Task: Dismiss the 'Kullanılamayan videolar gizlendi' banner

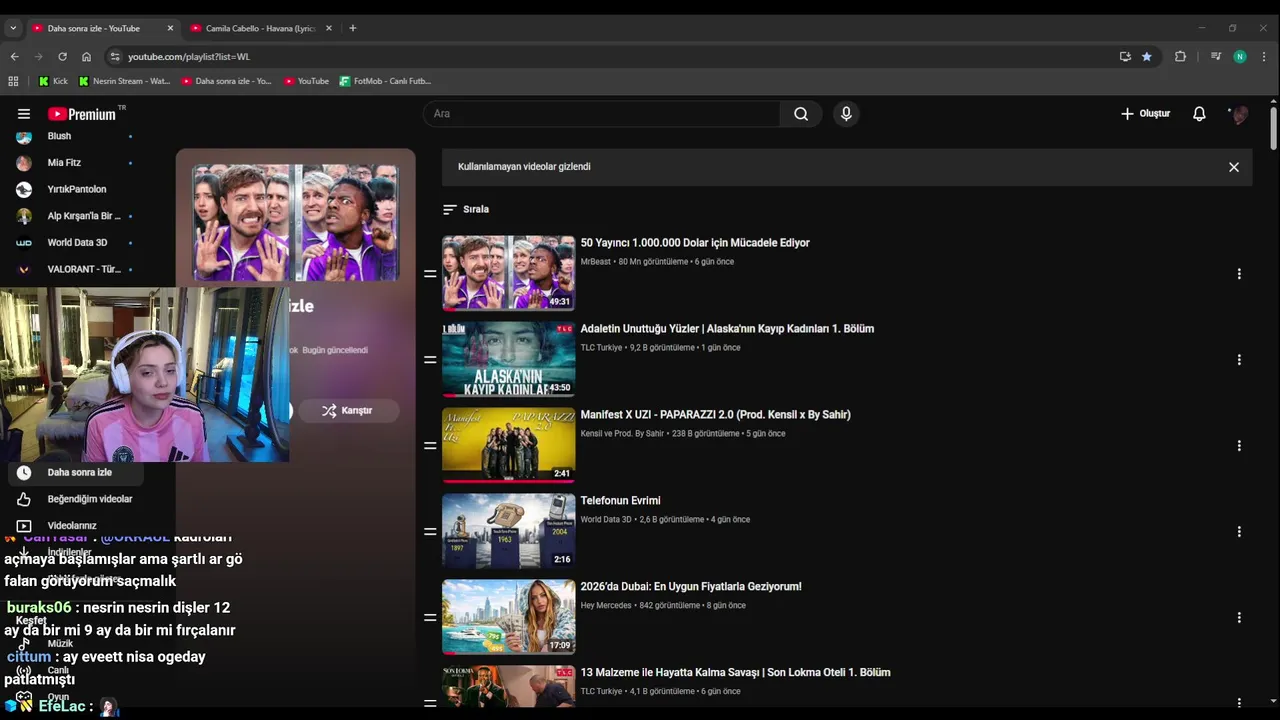Action: click(1234, 167)
